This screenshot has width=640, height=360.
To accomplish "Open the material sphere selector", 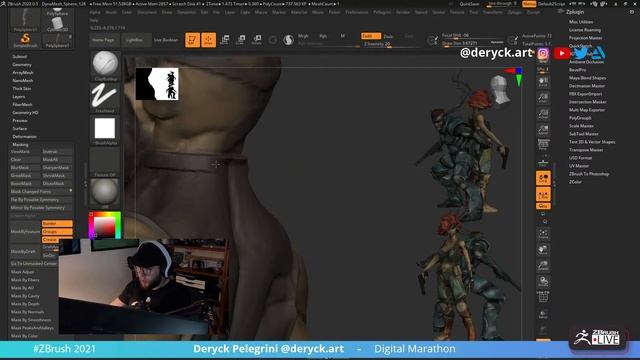I will click(105, 193).
